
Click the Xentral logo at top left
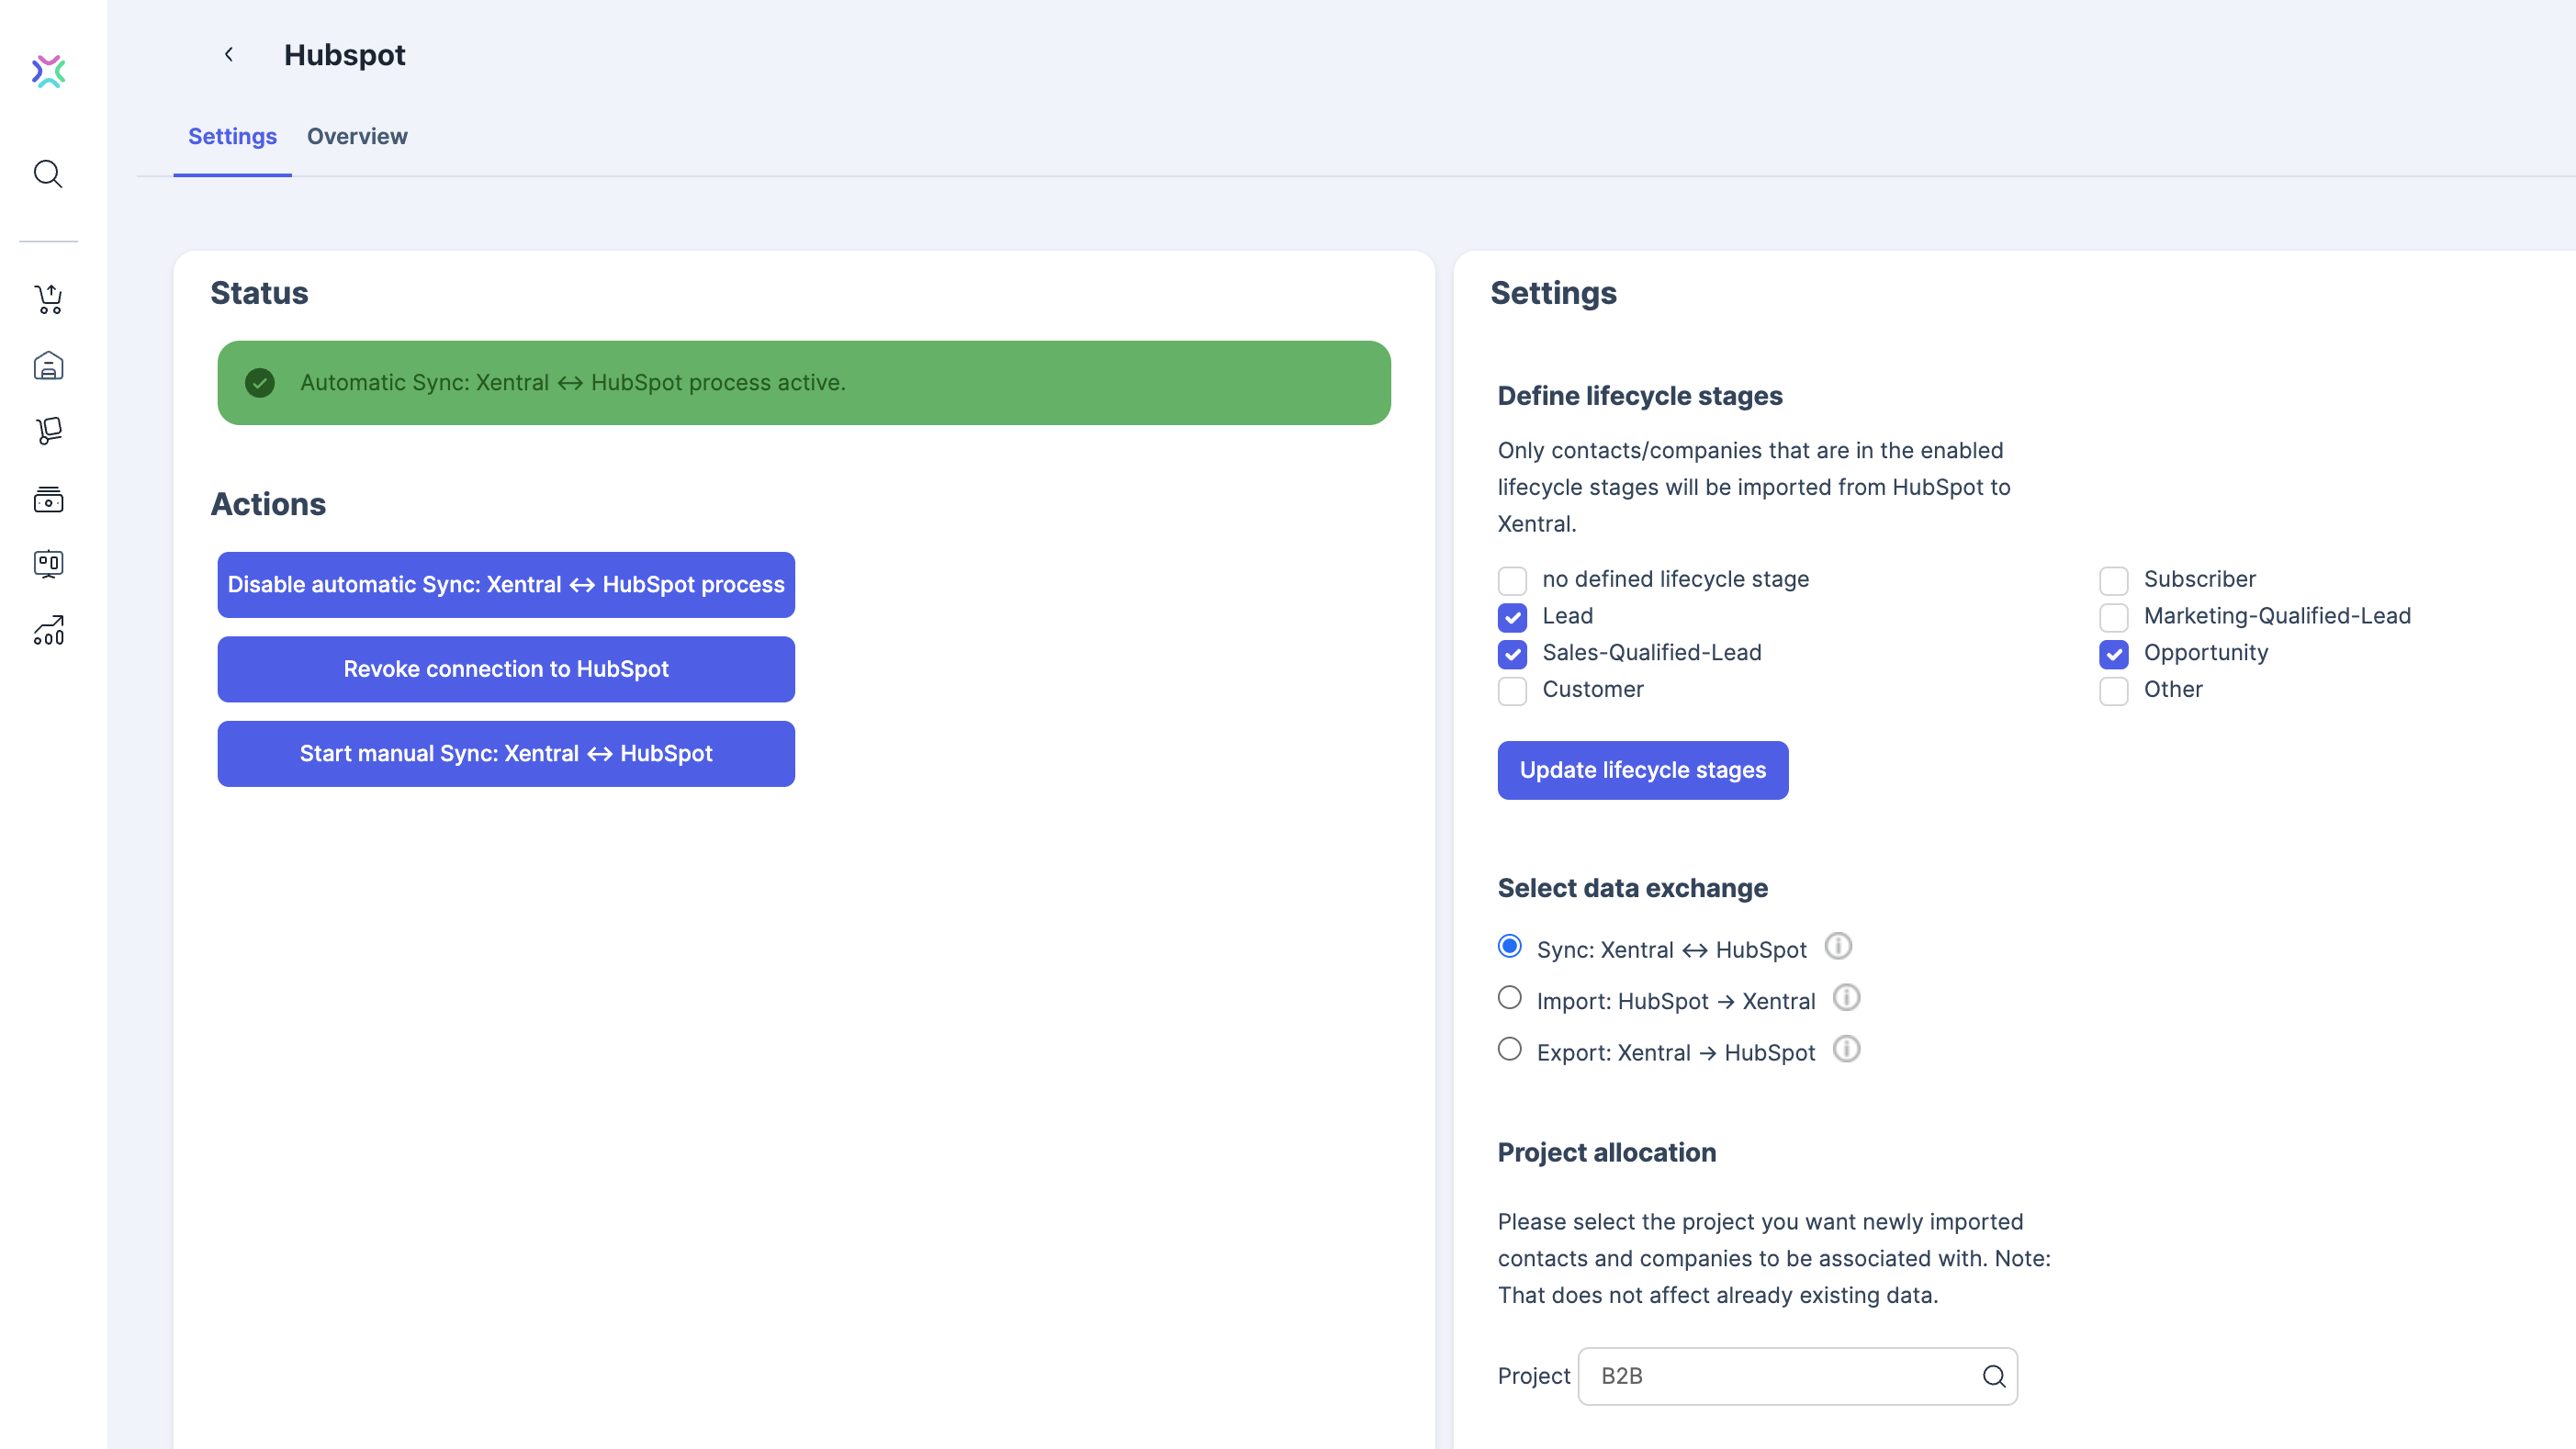click(x=48, y=71)
